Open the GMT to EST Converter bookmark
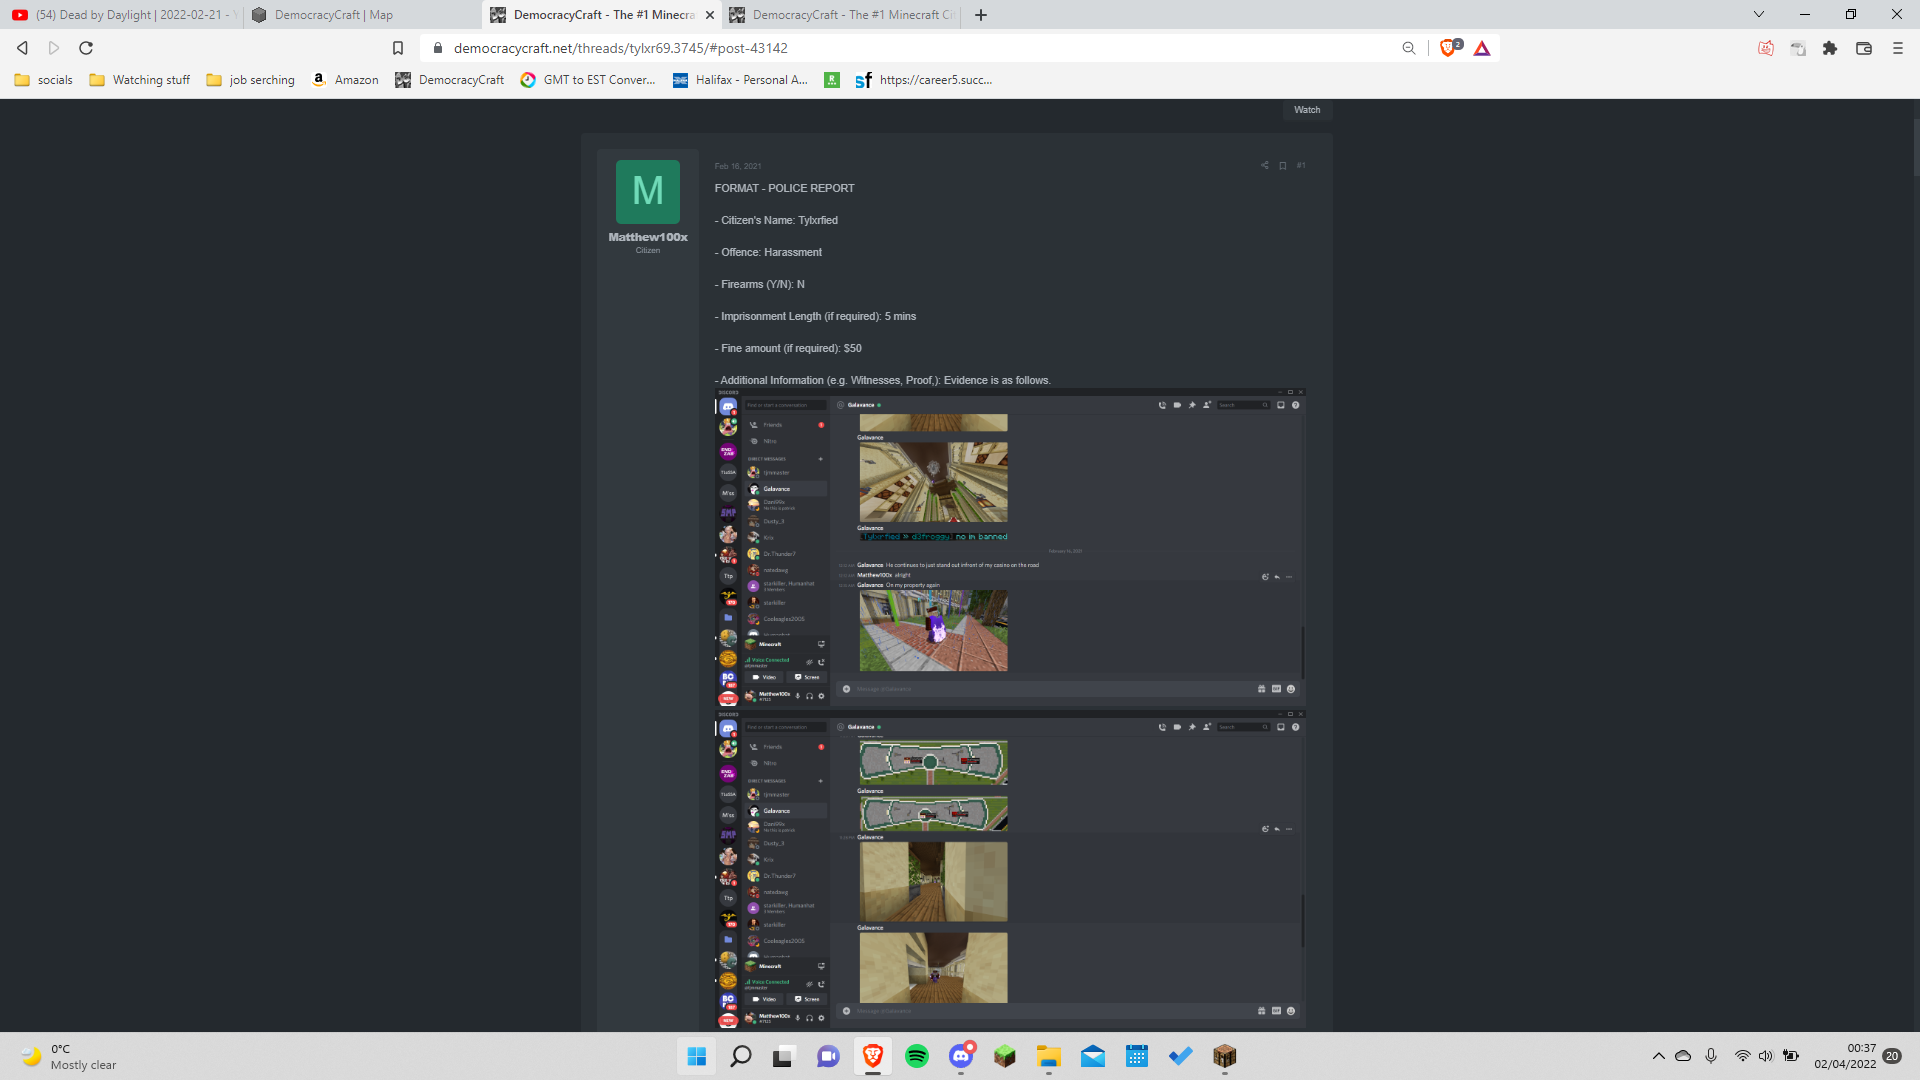1920x1080 pixels. coord(588,80)
